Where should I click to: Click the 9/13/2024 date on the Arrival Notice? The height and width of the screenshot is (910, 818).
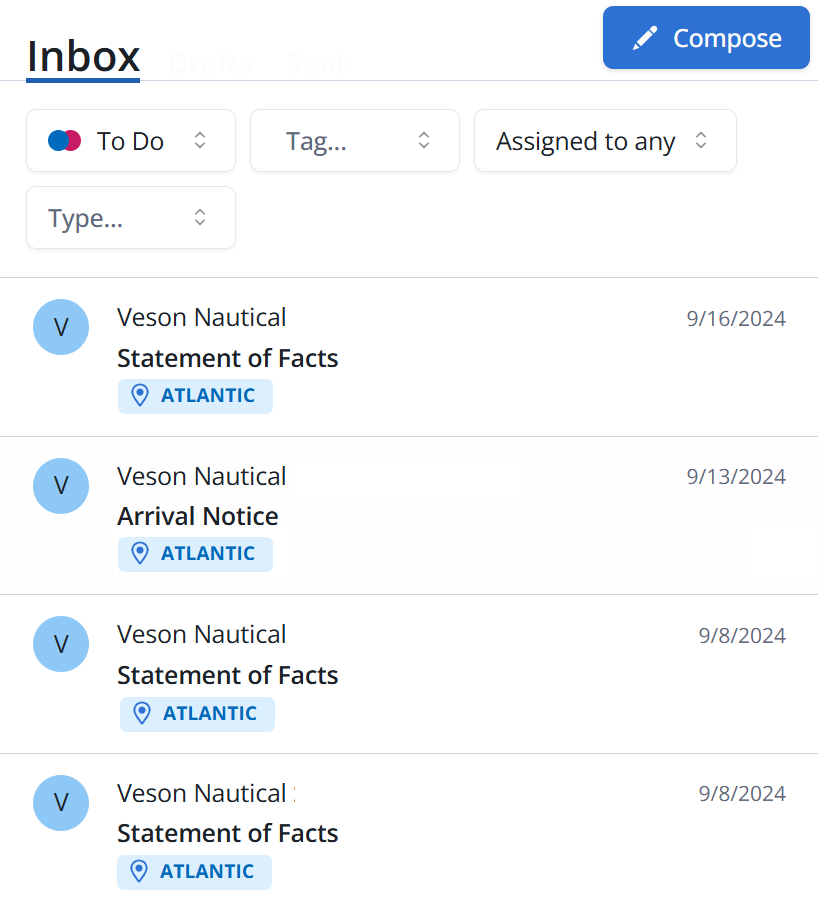click(x=736, y=477)
